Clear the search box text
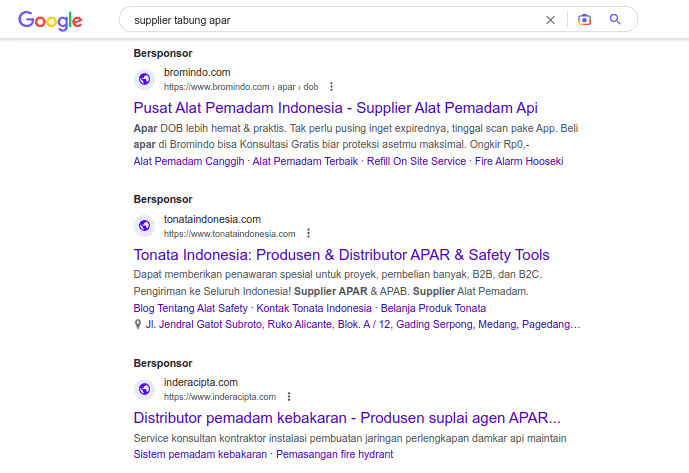Viewport: 689px width, 473px height. point(550,20)
